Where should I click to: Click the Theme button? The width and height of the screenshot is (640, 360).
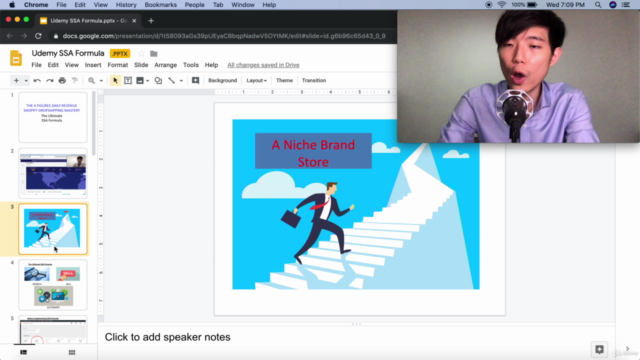click(x=284, y=80)
